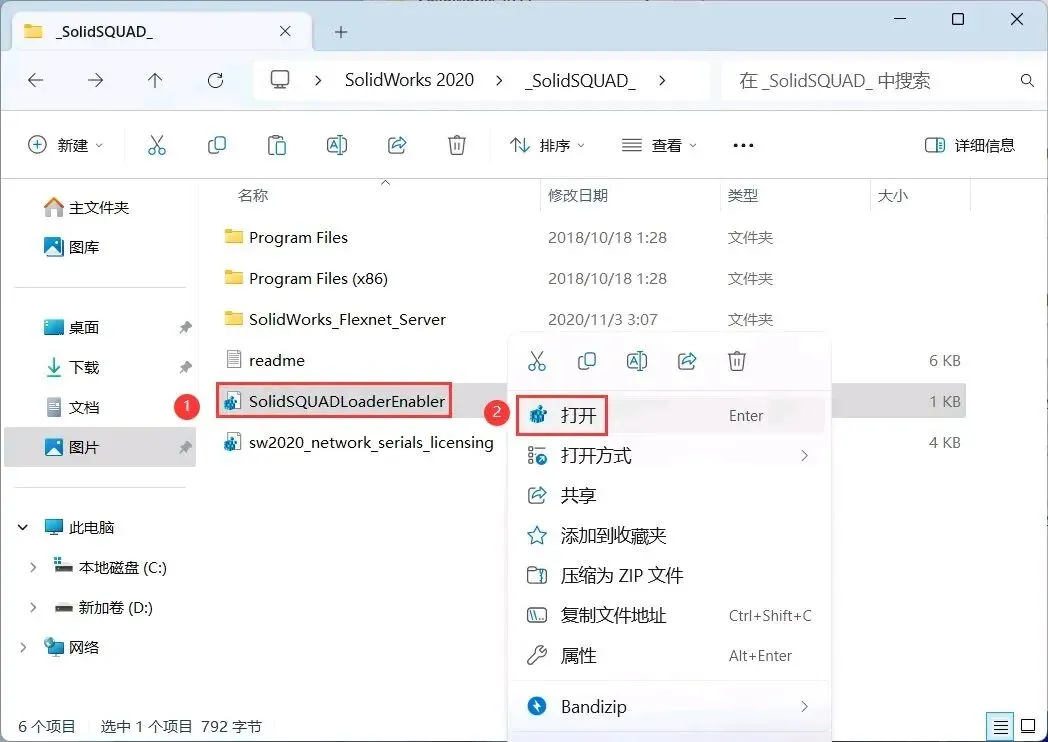
Task: Choose 复制文件地址 in the context menu
Action: pos(670,616)
